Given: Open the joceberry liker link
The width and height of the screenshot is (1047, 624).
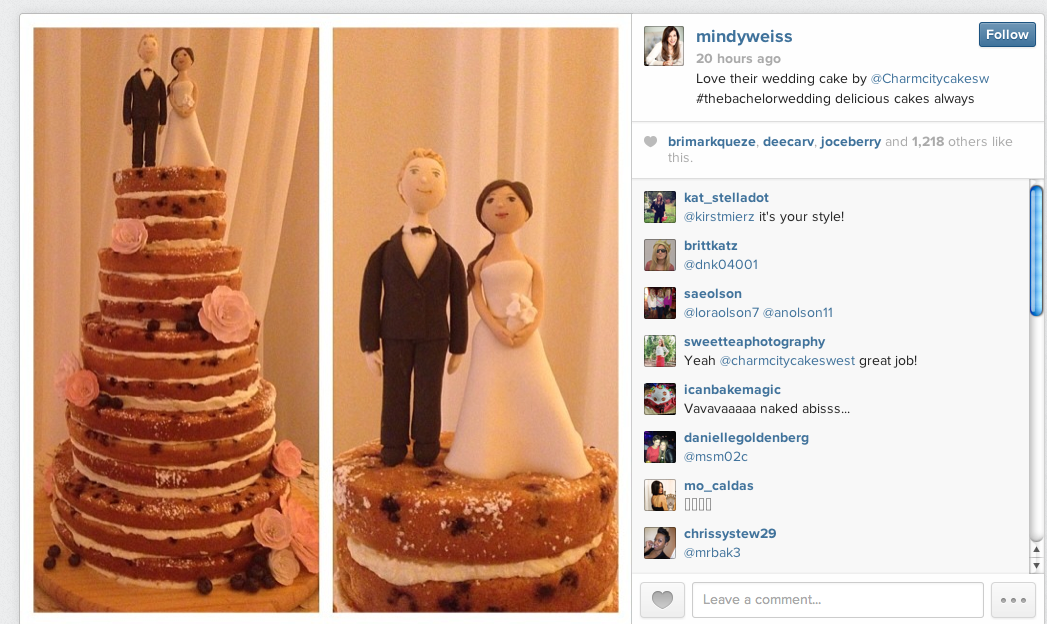Looking at the screenshot, I should tap(850, 141).
